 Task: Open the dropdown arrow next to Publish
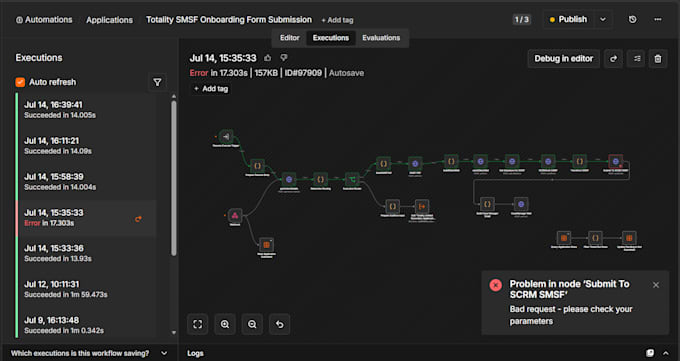coord(603,20)
